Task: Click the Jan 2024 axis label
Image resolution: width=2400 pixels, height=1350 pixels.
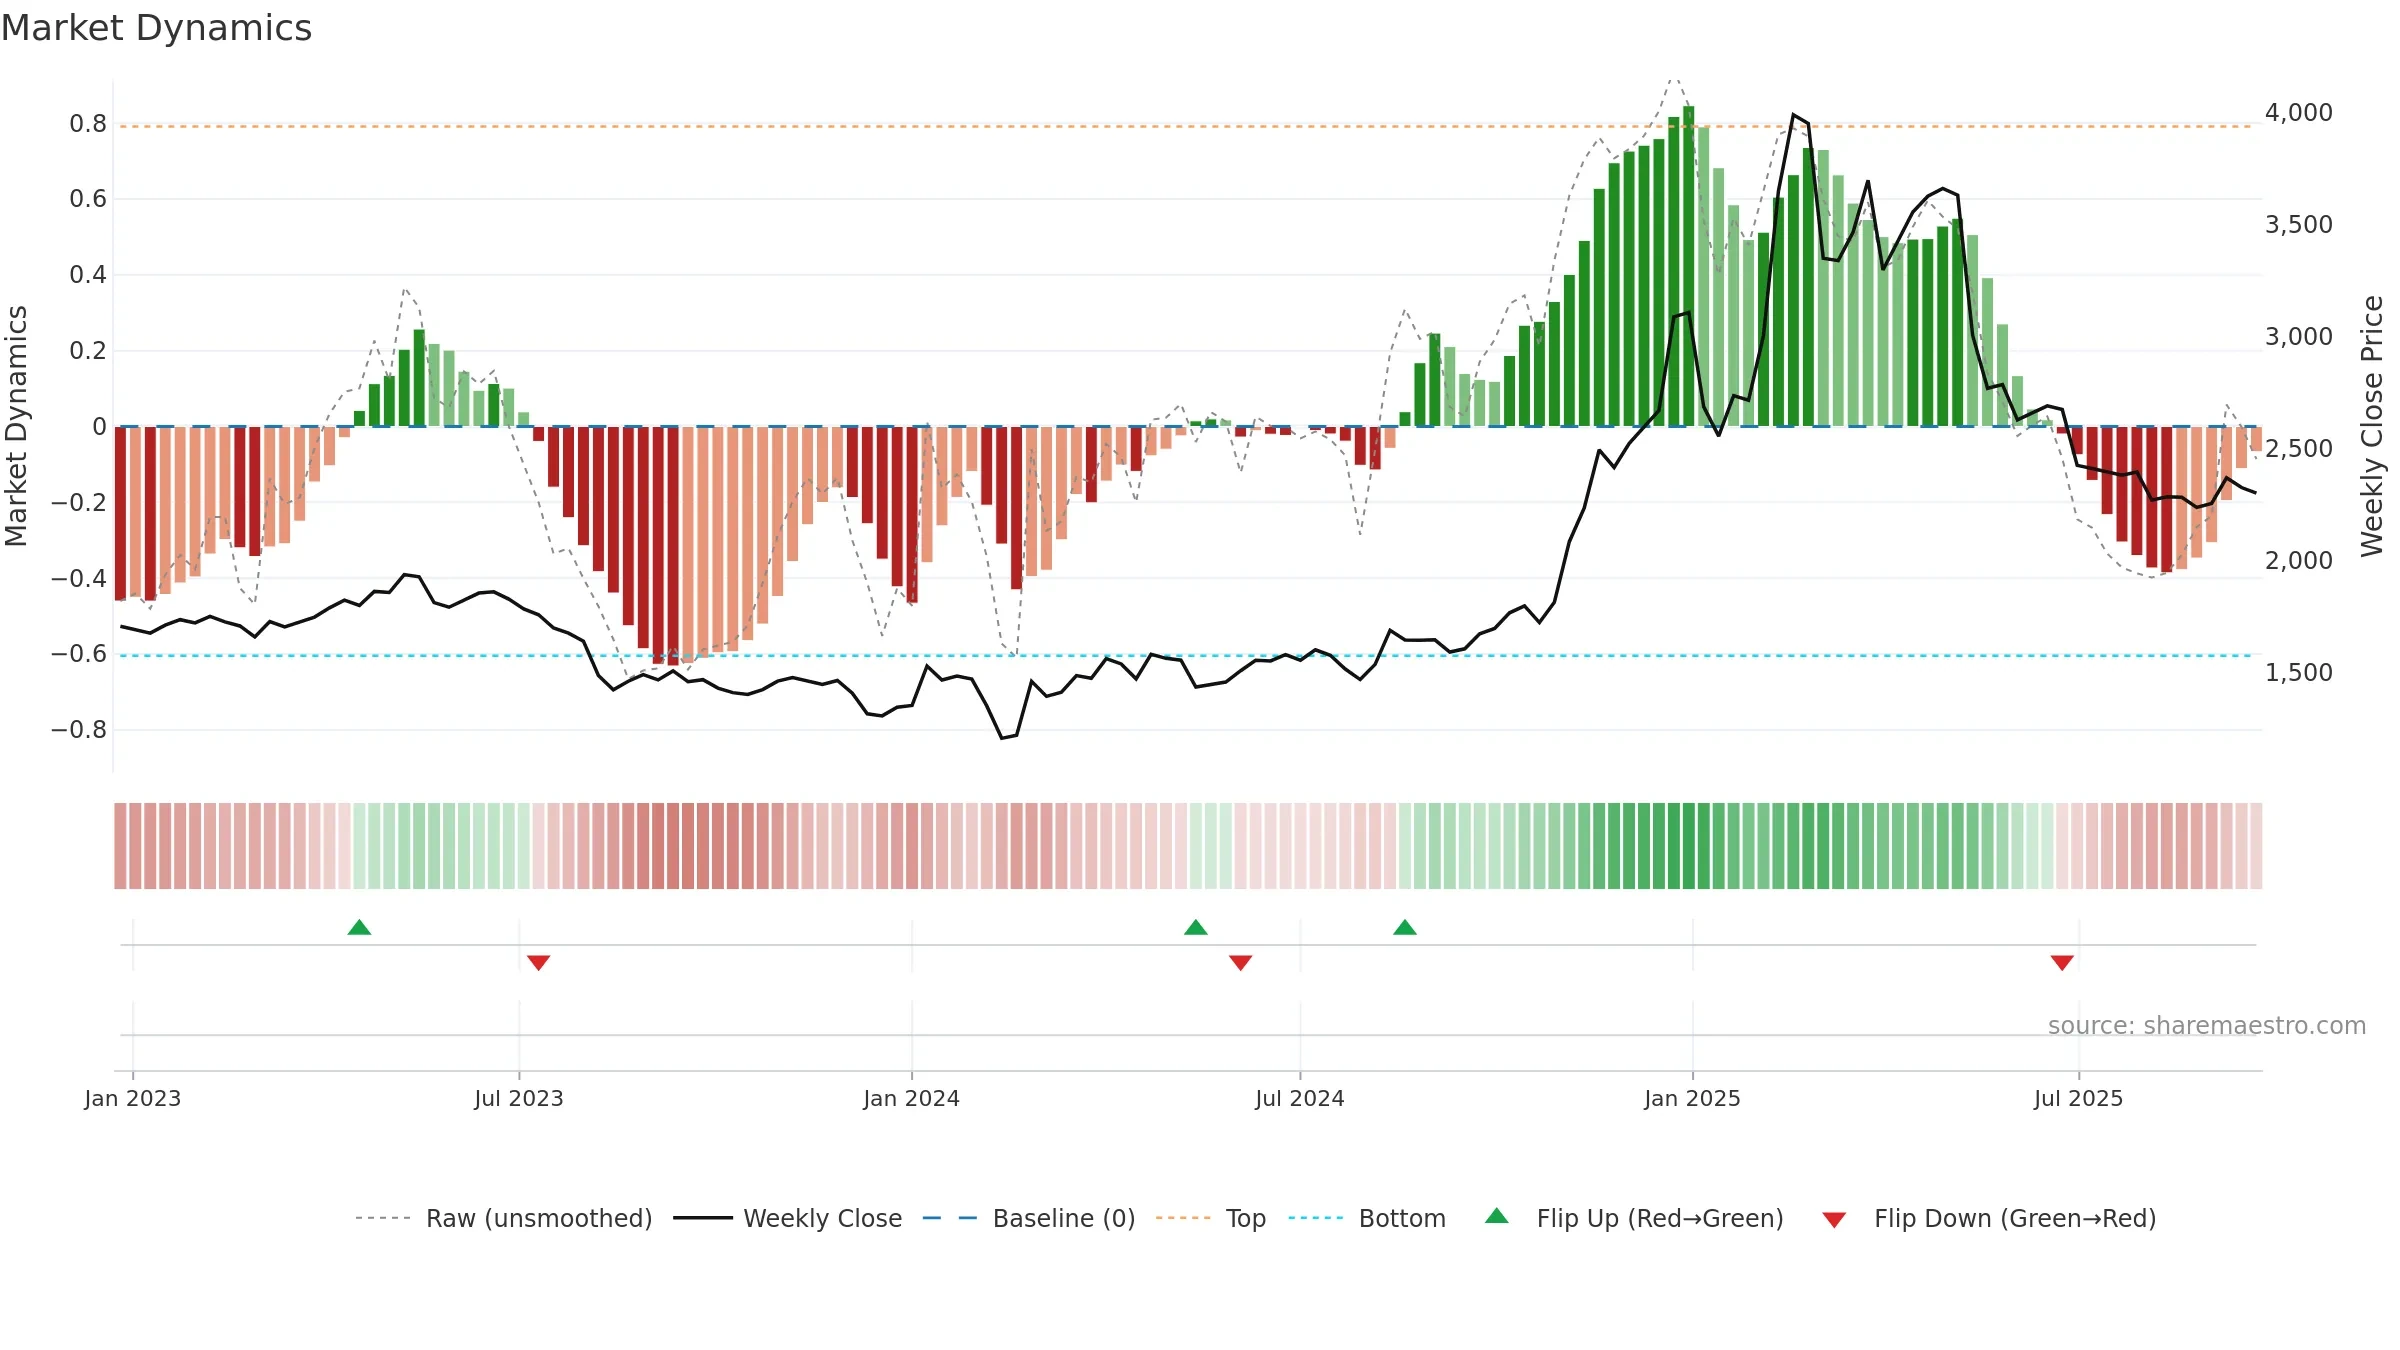Action: 912,1098
